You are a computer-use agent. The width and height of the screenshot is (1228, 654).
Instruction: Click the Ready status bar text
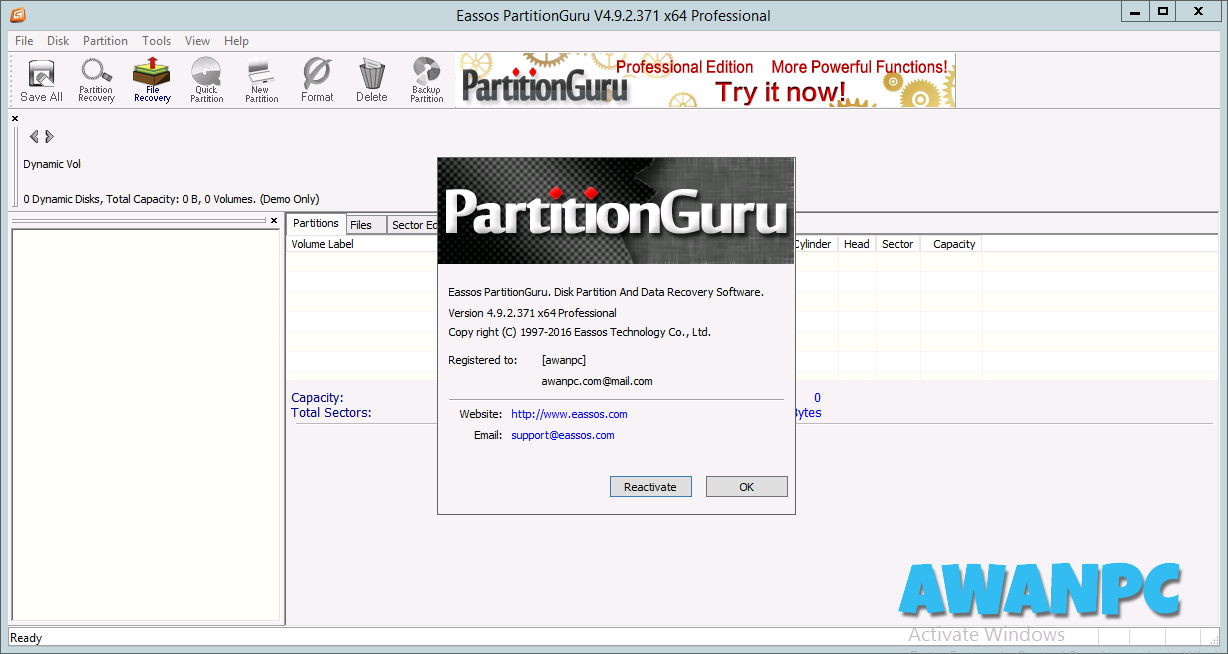click(26, 638)
